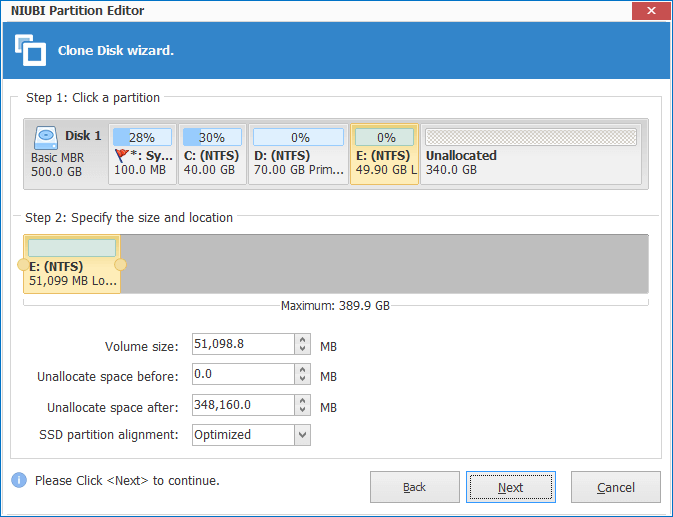Image resolution: width=673 pixels, height=517 pixels.
Task: Click the right resize handle of E: partition
Action: pos(120,265)
